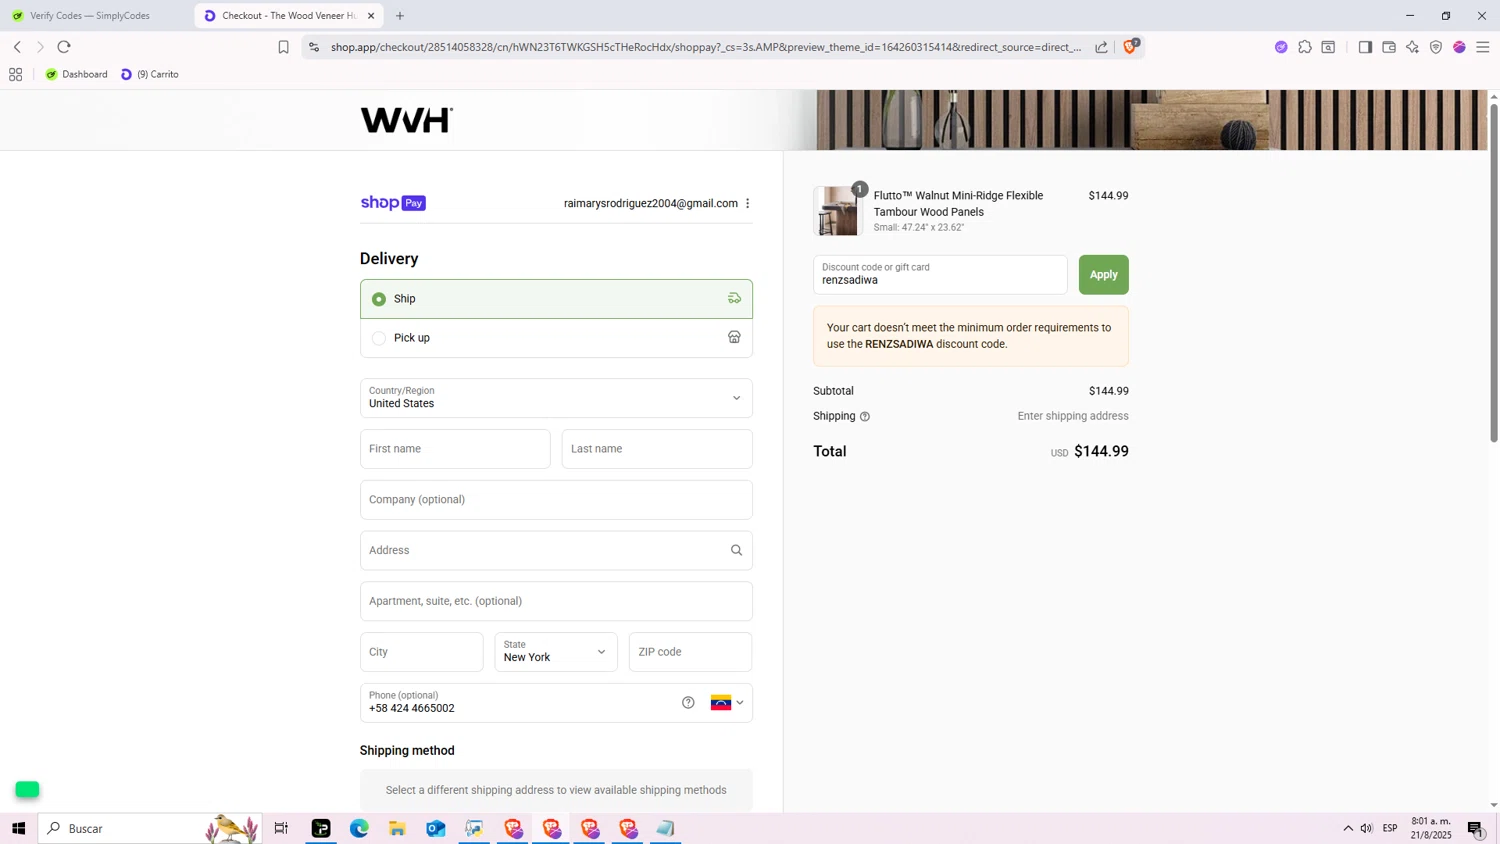The image size is (1500, 844).
Task: Click the WVH store logo
Action: [406, 120]
